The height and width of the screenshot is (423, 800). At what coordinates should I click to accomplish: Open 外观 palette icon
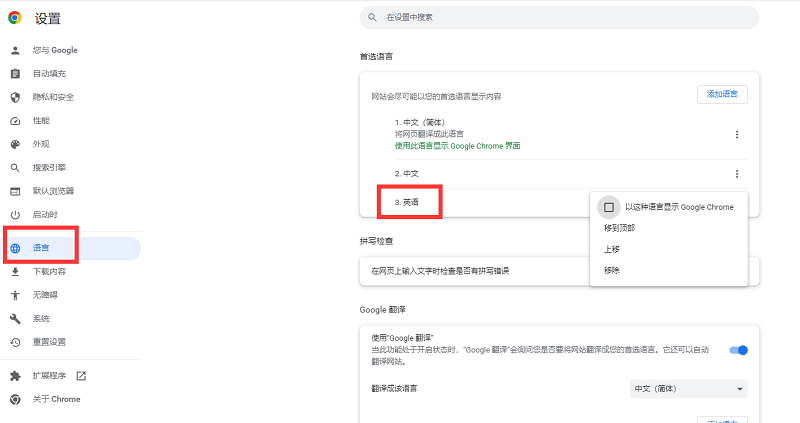coord(15,144)
